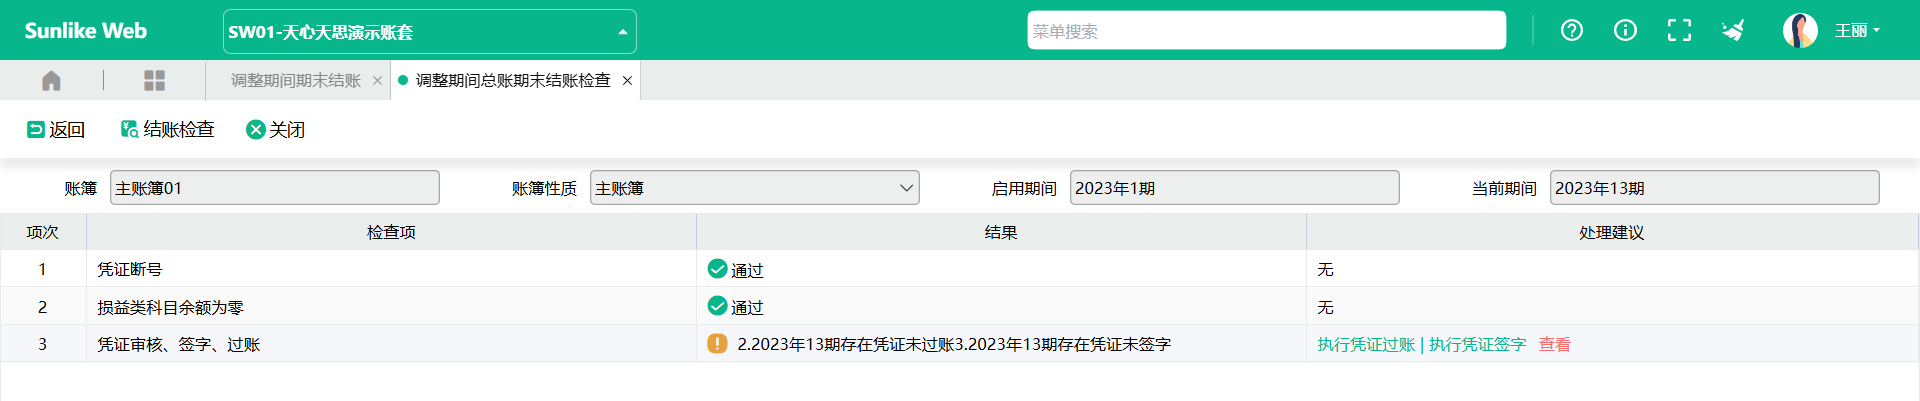Run 结账检查 check
Viewport: 1920px width, 401px height.
(x=168, y=130)
